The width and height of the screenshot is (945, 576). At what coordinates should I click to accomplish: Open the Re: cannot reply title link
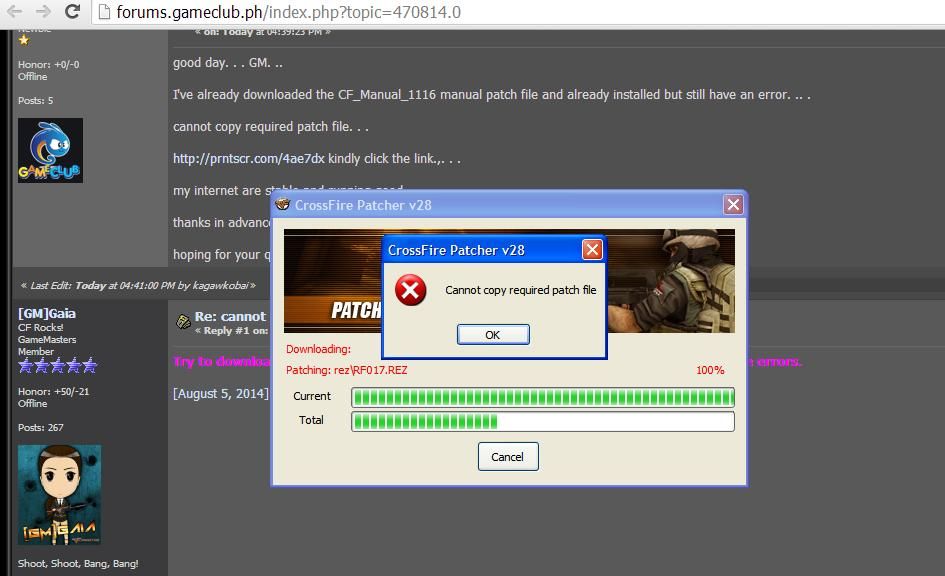click(x=230, y=316)
